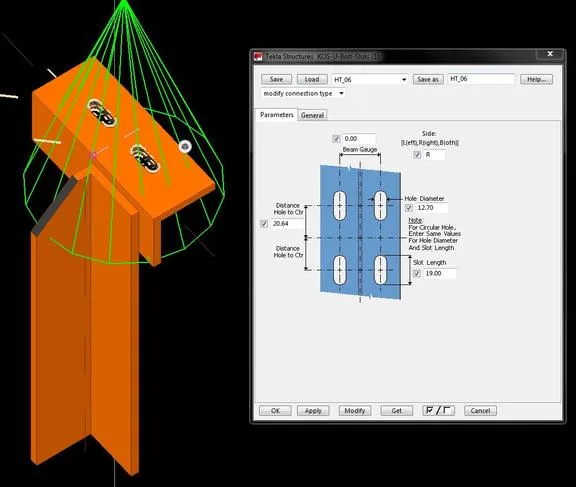Toggle the Distance Hole to Ctr checkbox

coord(264,223)
